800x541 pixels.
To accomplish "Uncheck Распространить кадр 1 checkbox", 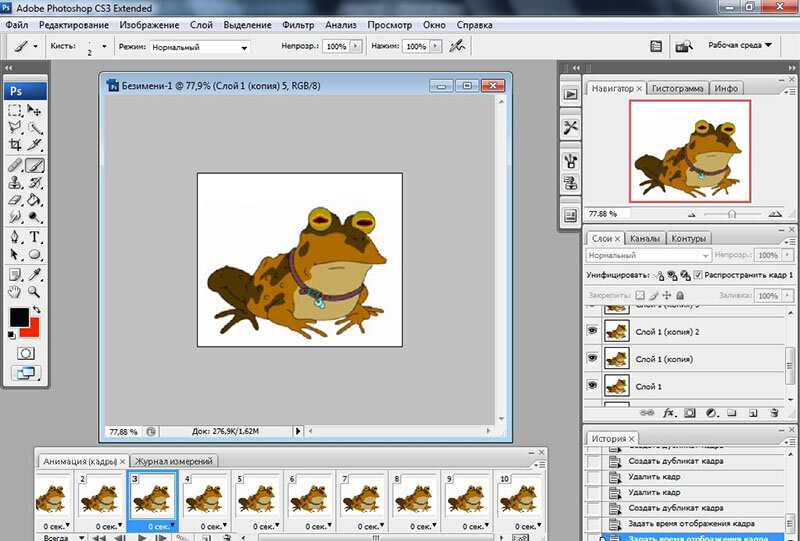I will click(698, 275).
